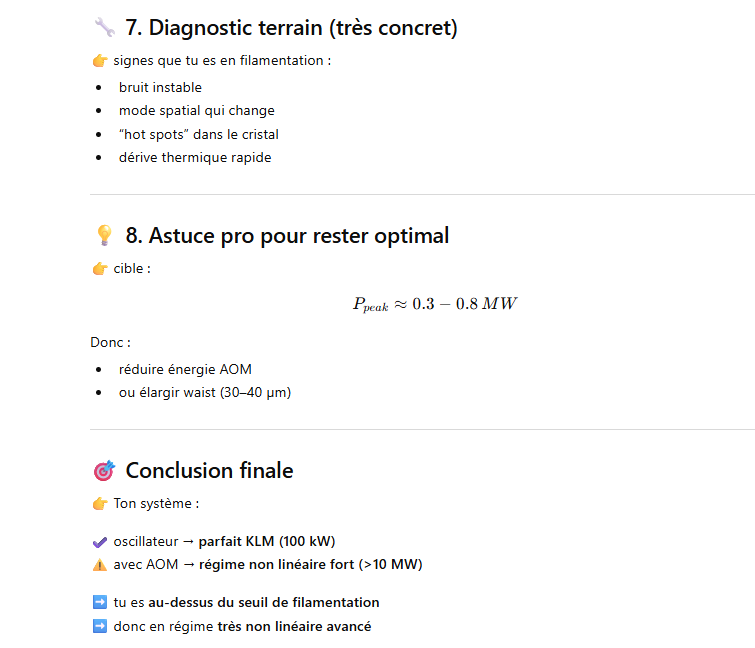
Task: Click the purple checkmark before 'oscillateur'
Action: (x=100, y=542)
